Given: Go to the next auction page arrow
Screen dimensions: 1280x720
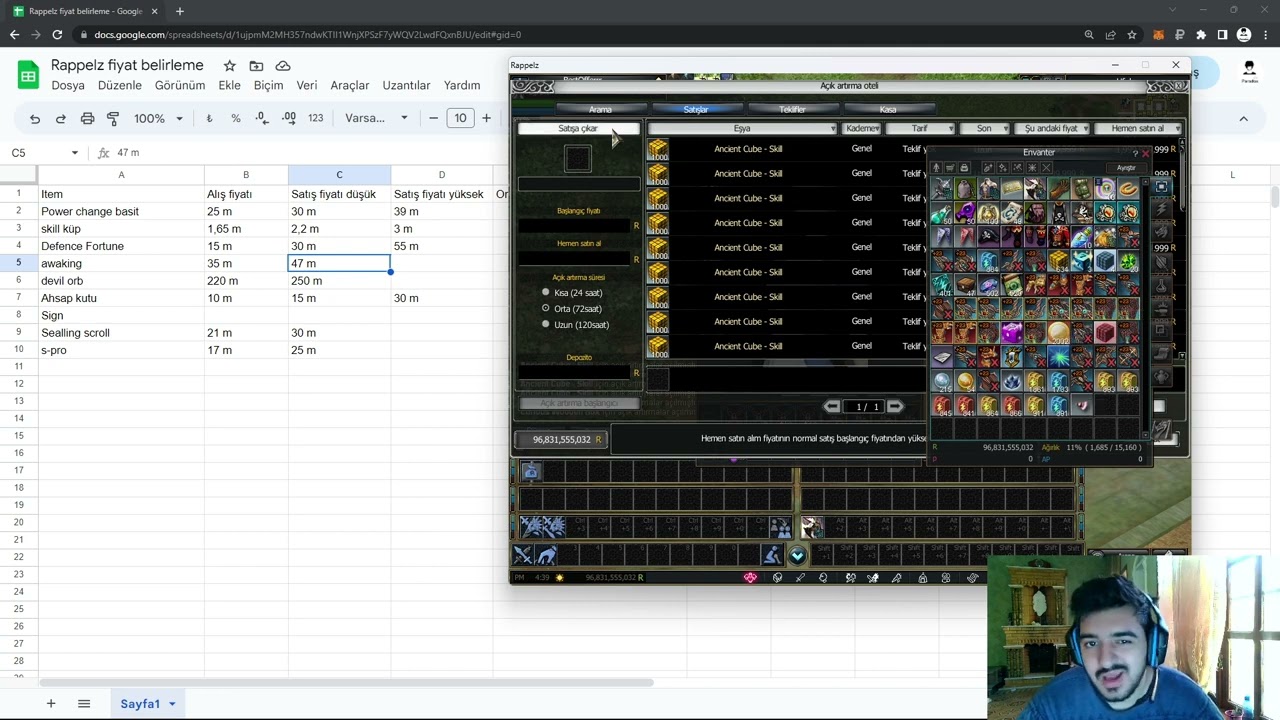Looking at the screenshot, I should [x=895, y=407].
